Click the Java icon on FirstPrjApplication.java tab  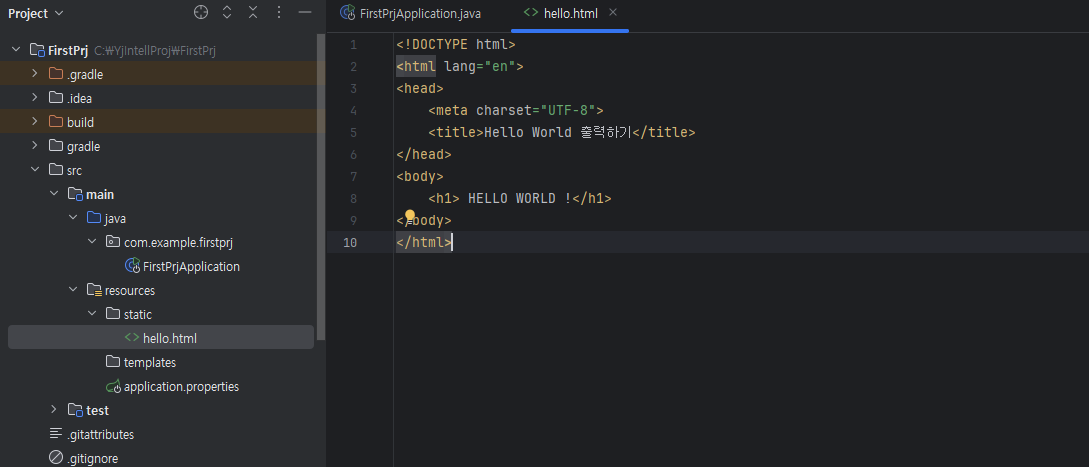[347, 13]
